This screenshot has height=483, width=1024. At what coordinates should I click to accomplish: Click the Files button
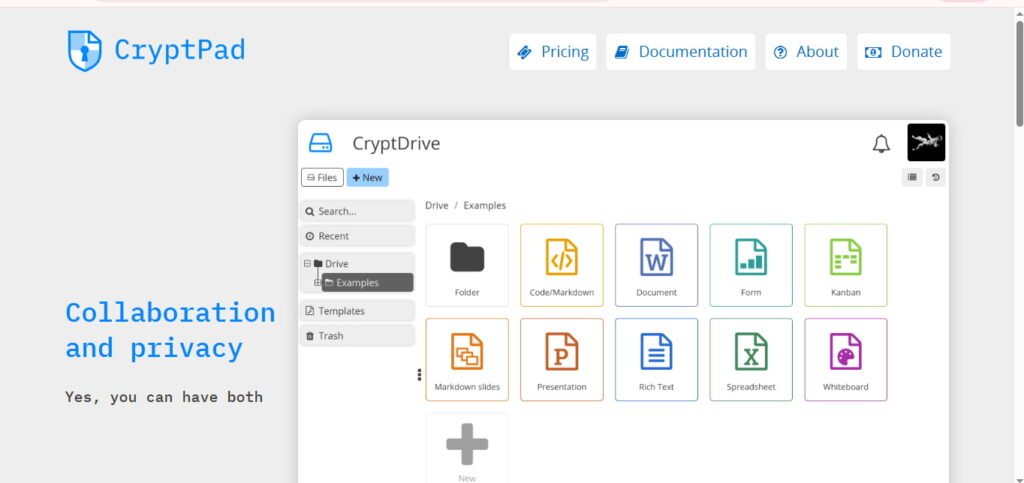[x=322, y=178]
